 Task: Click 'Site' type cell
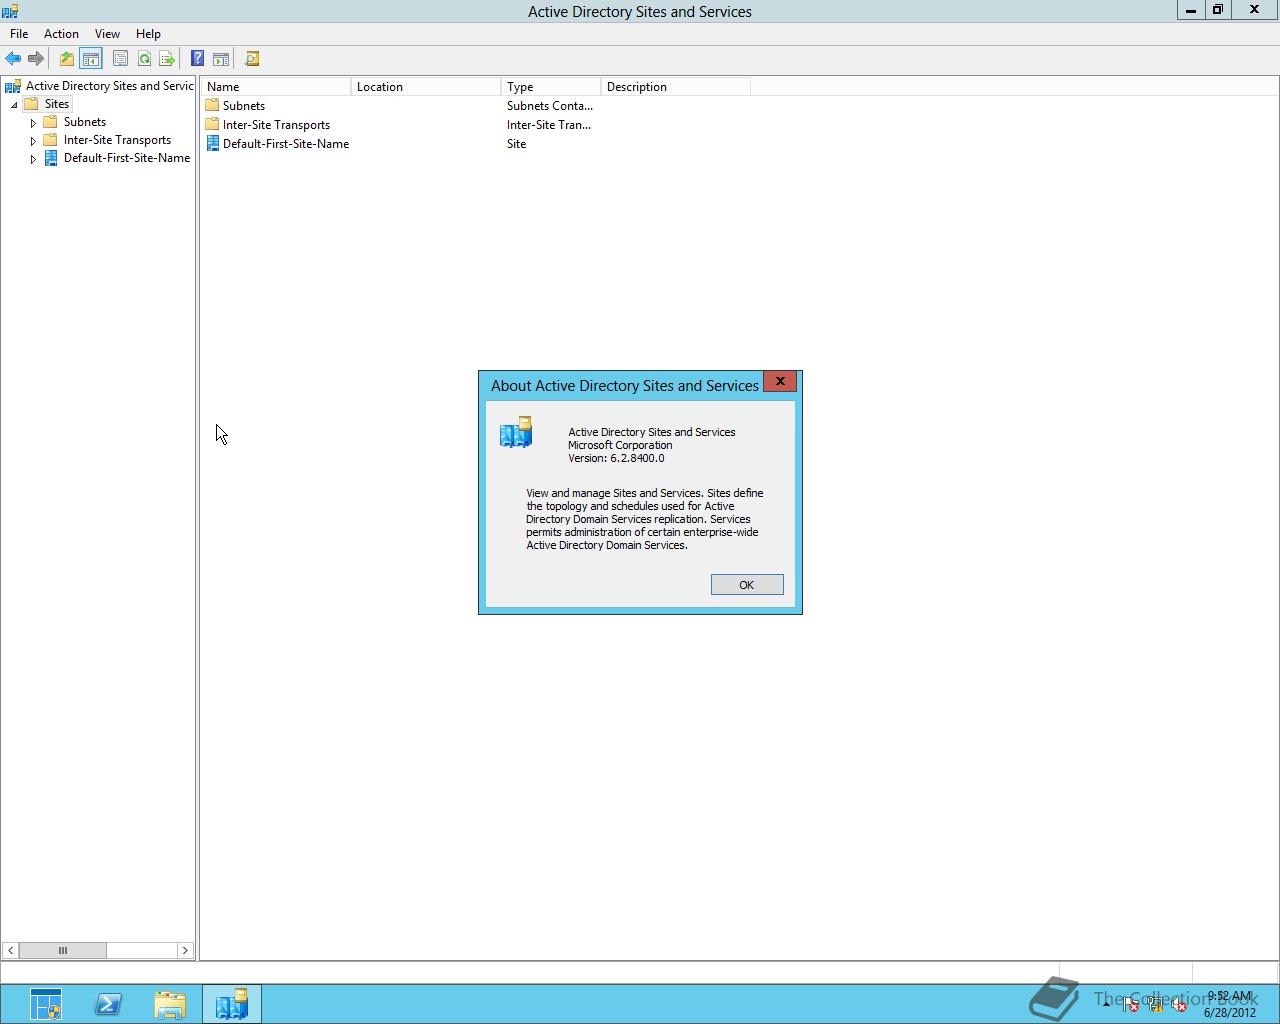click(516, 143)
